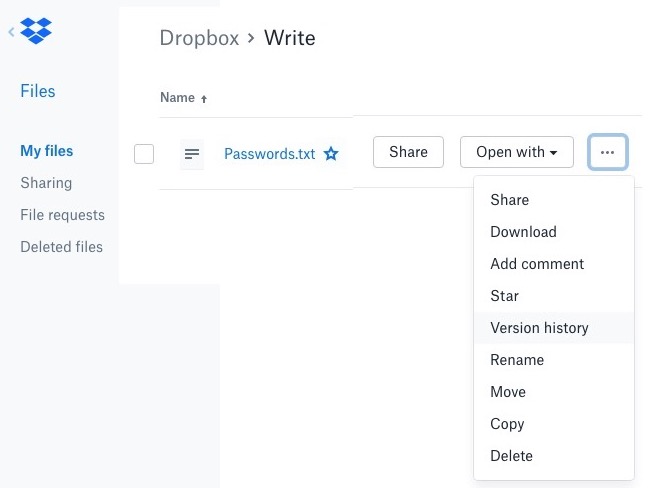
Task: Select My files in sidebar
Action: [47, 151]
